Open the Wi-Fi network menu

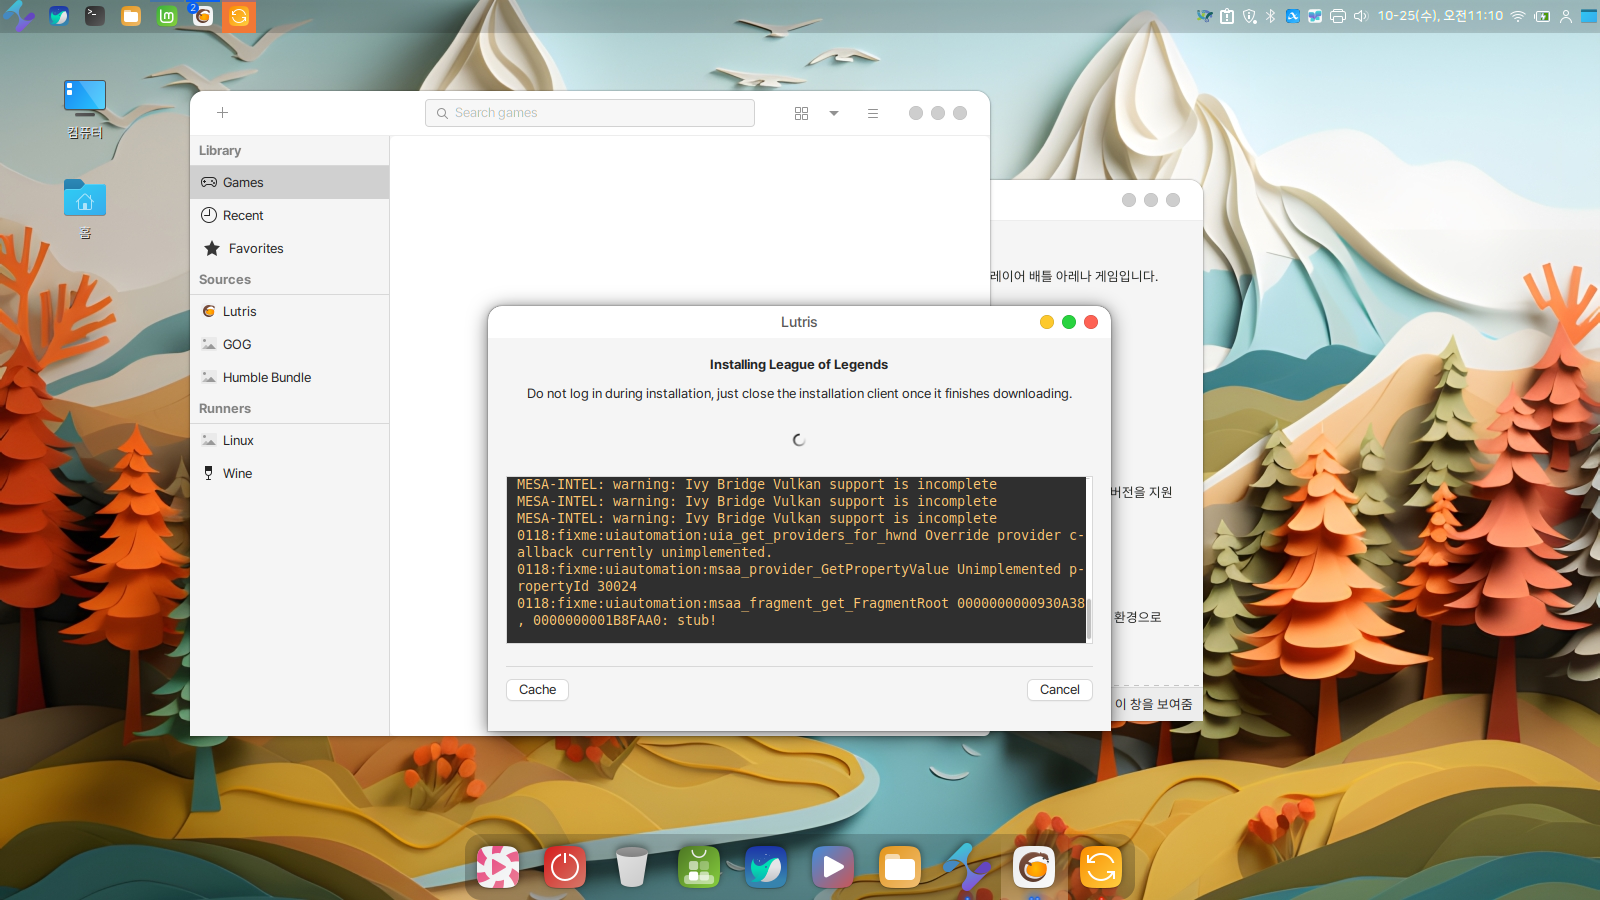[x=1517, y=16]
